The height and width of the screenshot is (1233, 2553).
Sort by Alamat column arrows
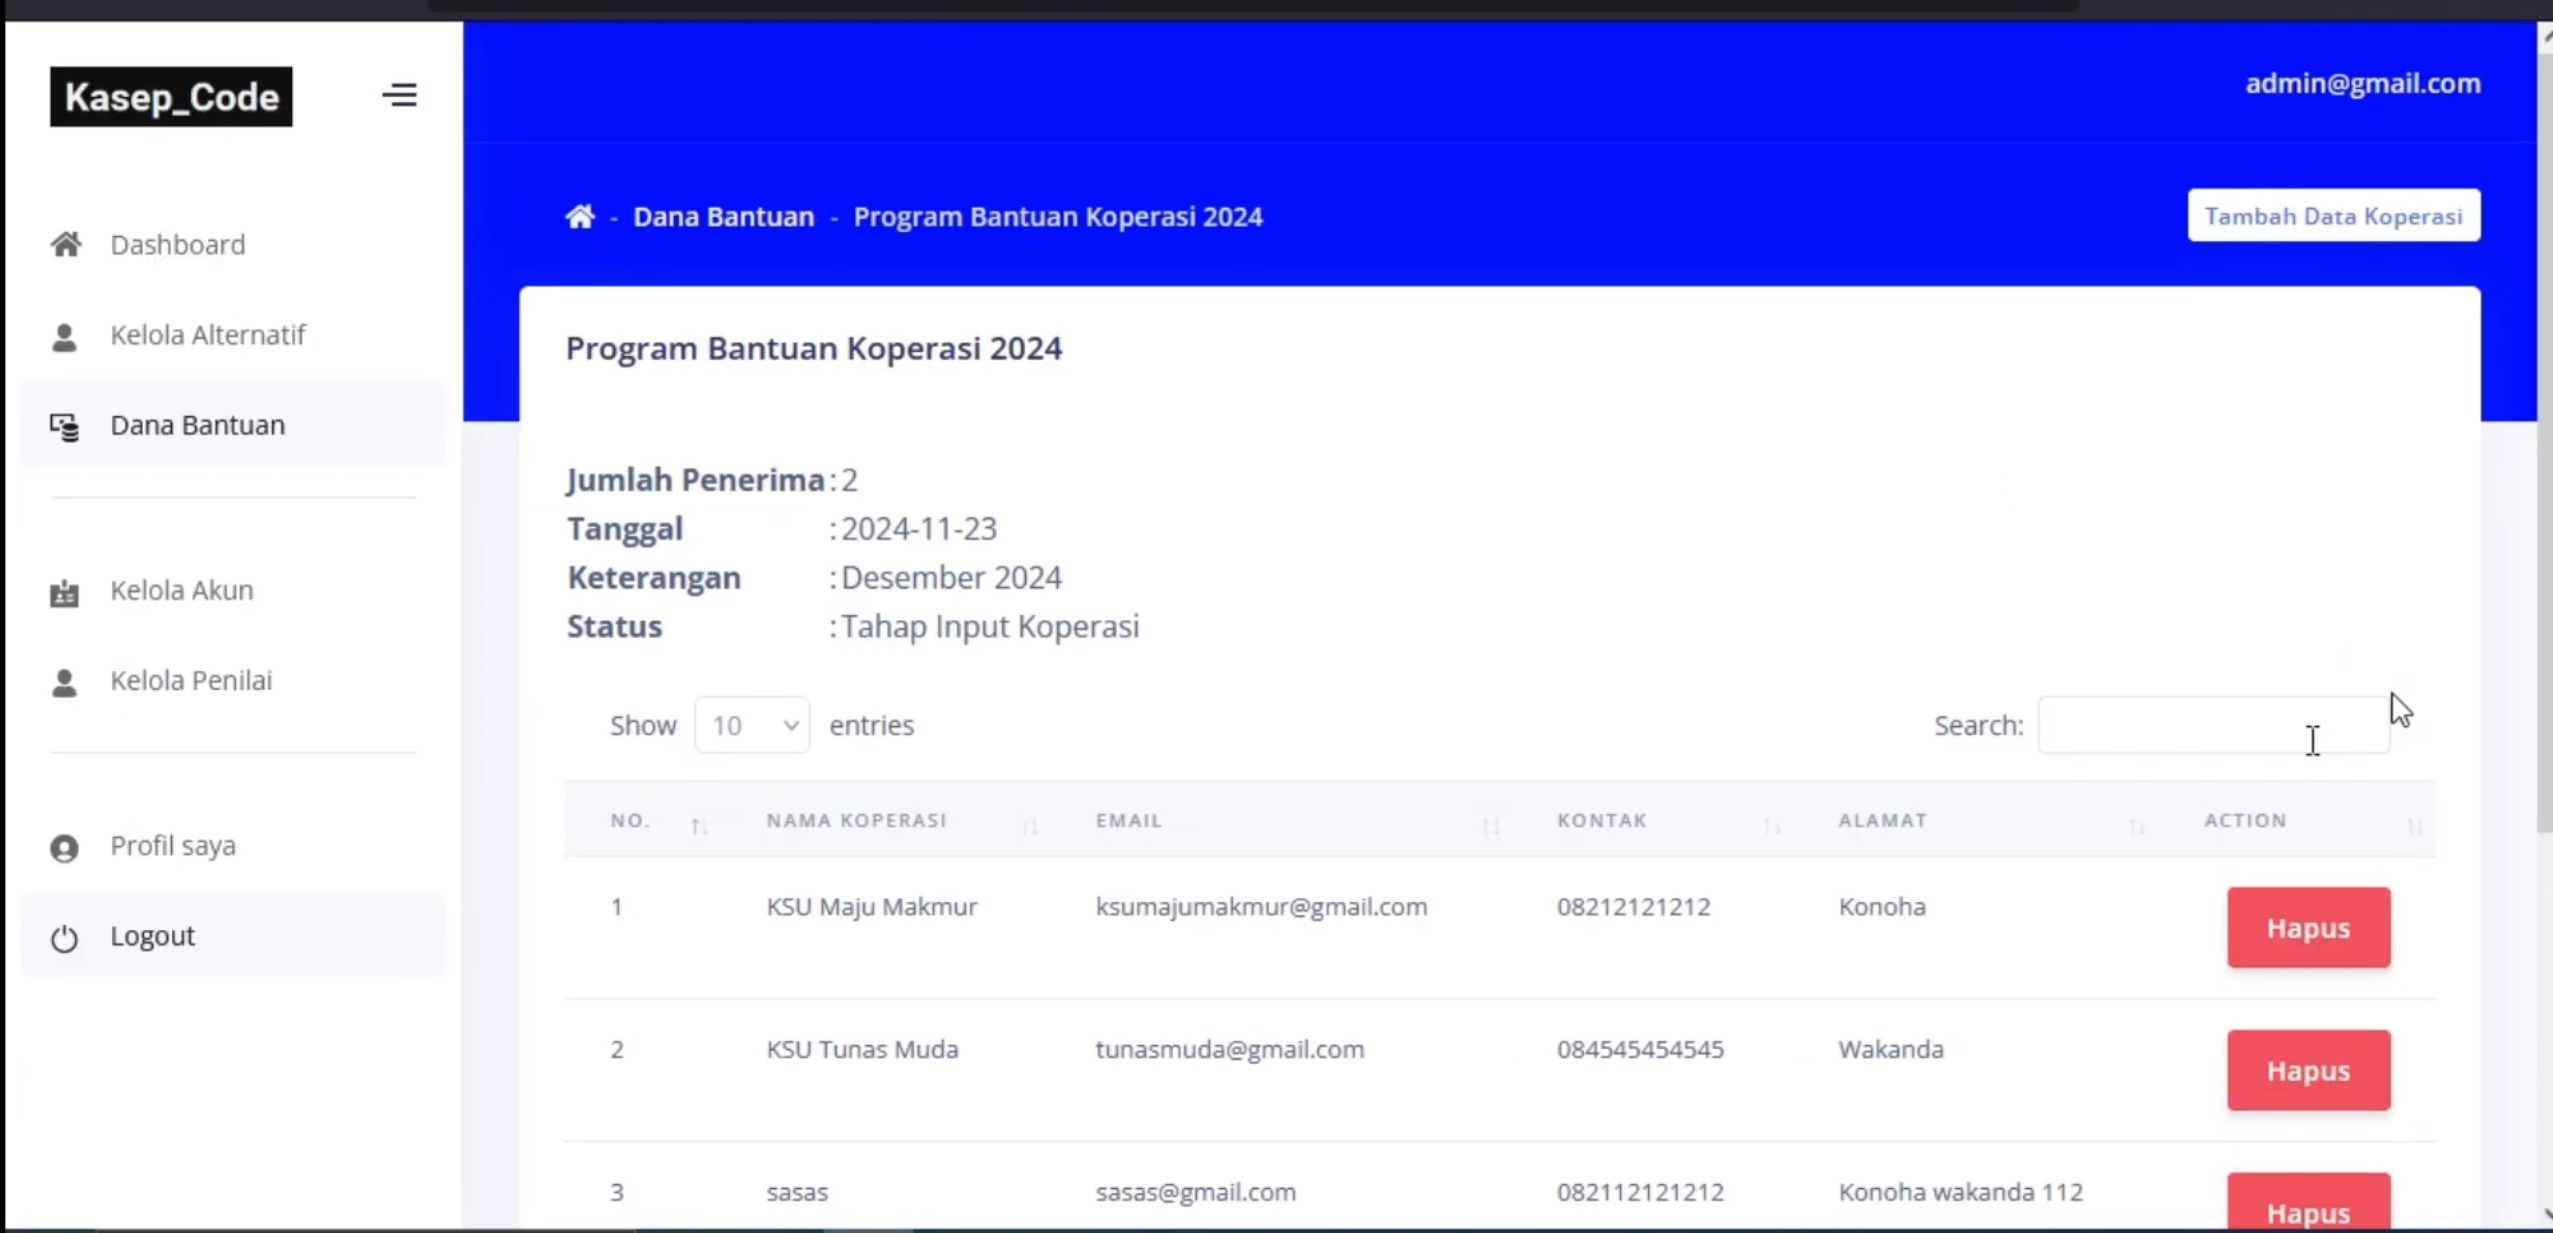[2136, 826]
